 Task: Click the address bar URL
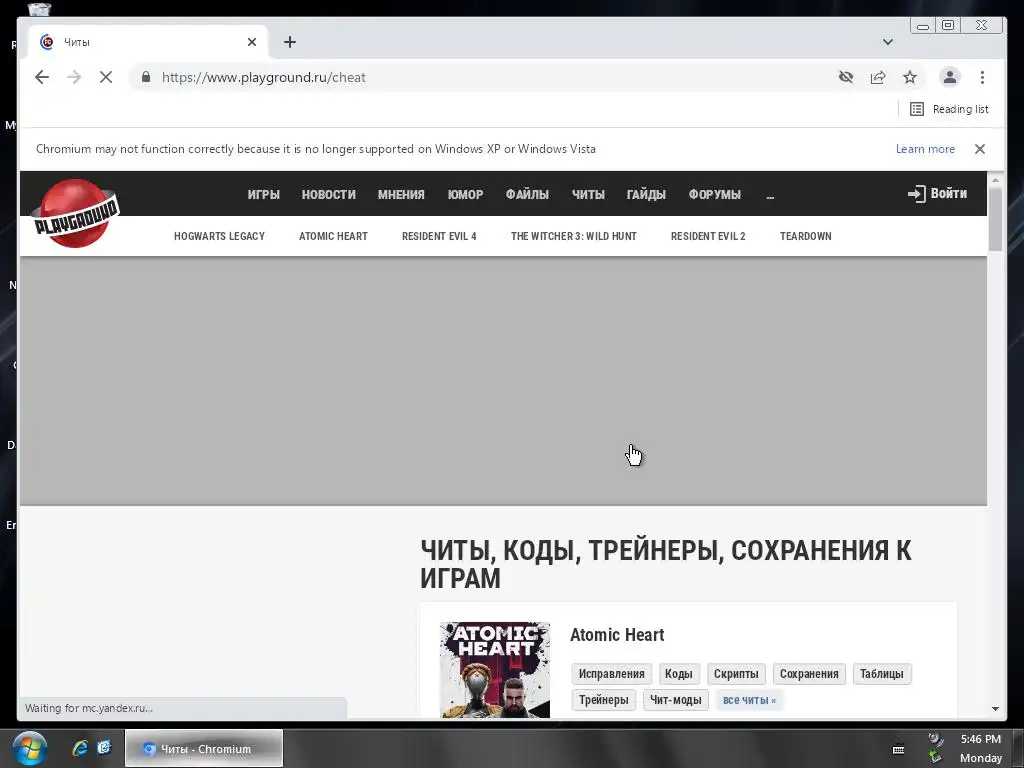(x=264, y=77)
